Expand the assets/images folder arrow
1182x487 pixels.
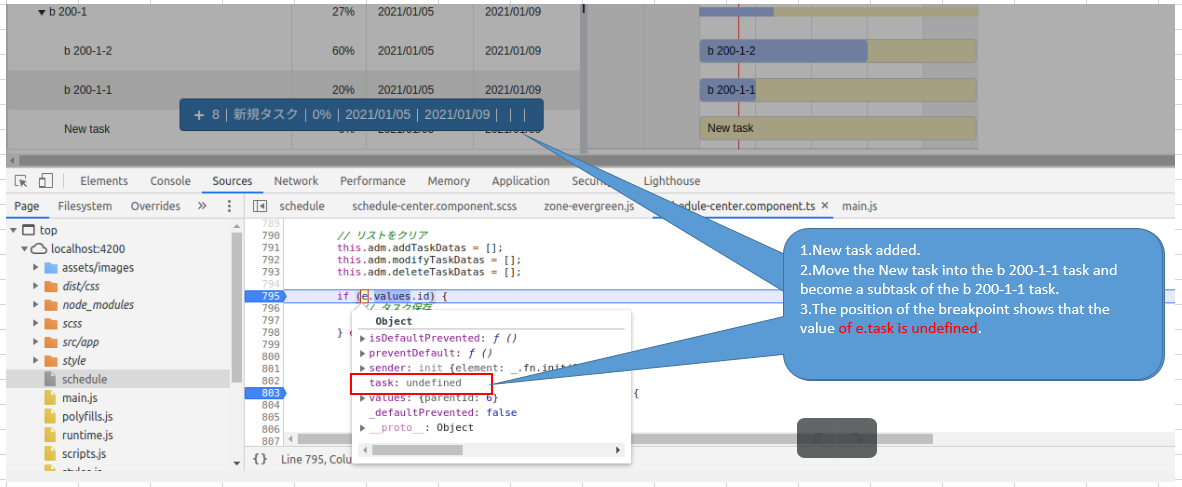pos(35,268)
